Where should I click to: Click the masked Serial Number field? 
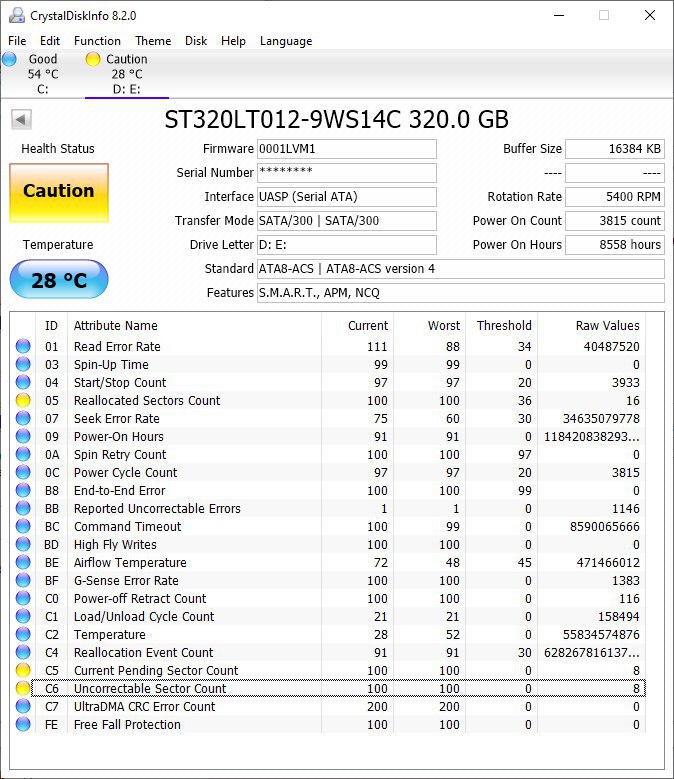[x=347, y=172]
